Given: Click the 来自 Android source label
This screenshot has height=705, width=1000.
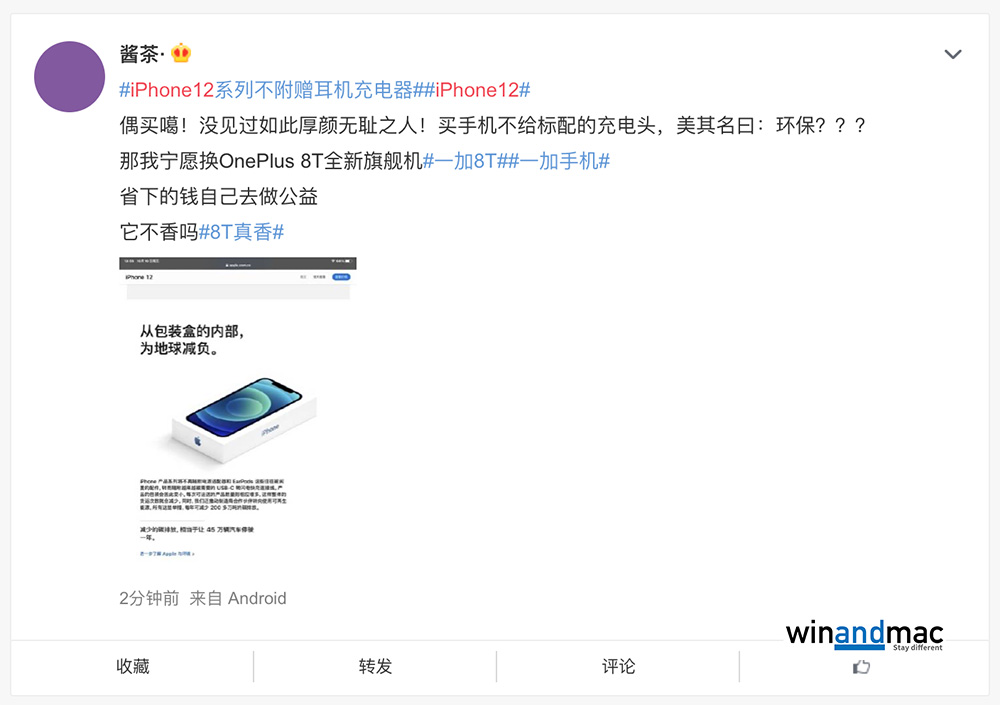Looking at the screenshot, I should pos(238,598).
